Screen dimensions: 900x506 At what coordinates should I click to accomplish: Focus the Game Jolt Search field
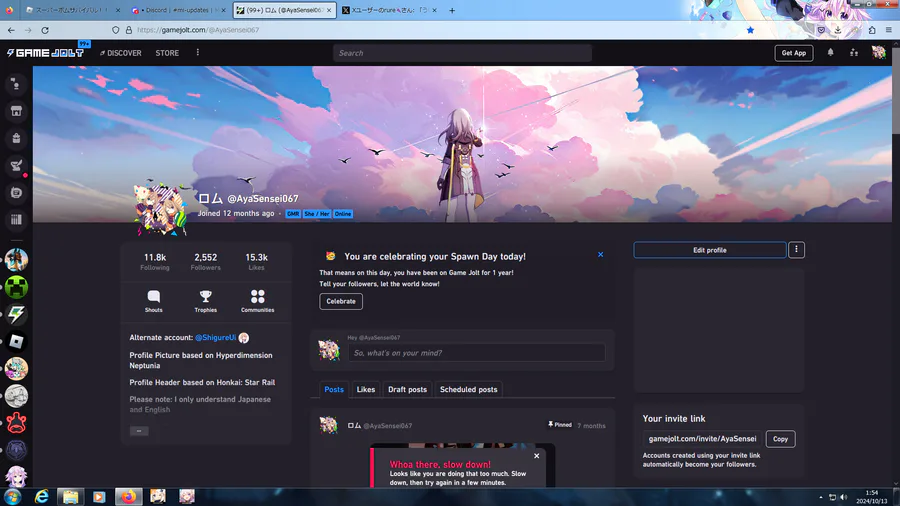(462, 53)
